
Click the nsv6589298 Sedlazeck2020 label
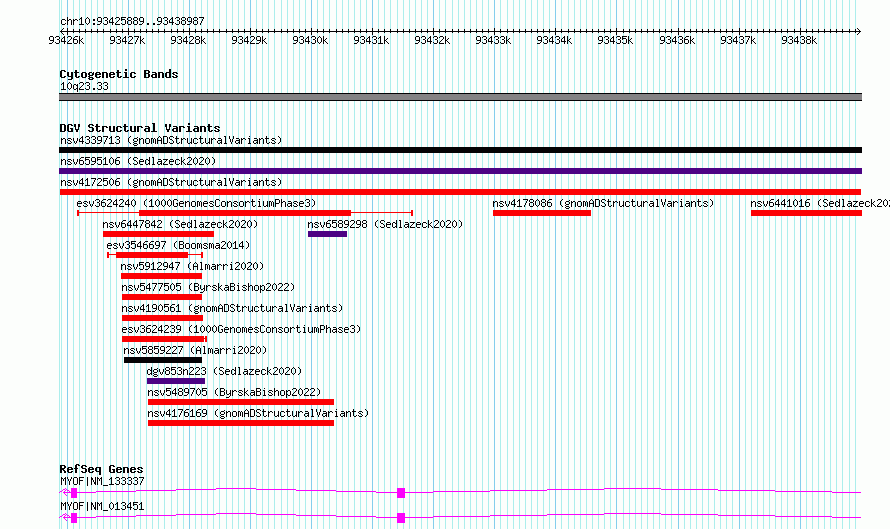click(x=385, y=224)
